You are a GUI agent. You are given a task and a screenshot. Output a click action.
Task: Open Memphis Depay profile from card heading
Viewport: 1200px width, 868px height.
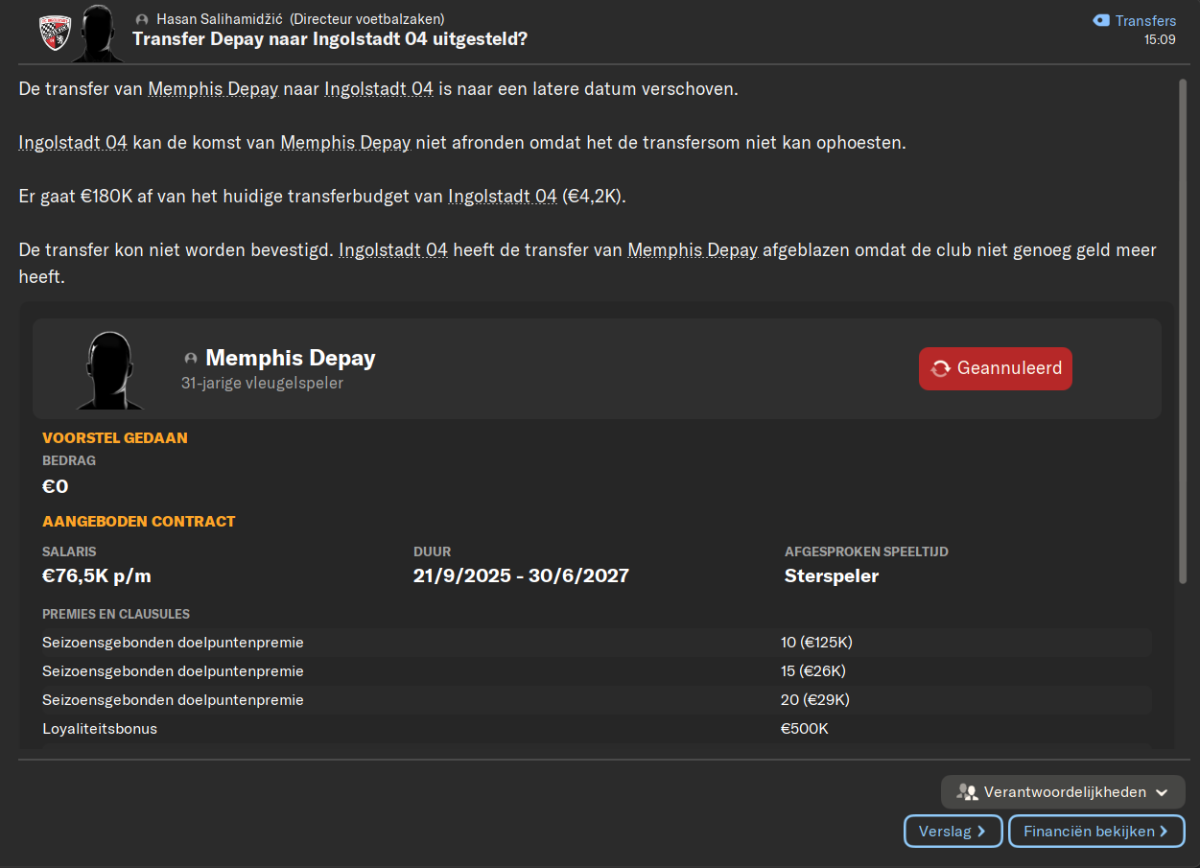[x=290, y=358]
